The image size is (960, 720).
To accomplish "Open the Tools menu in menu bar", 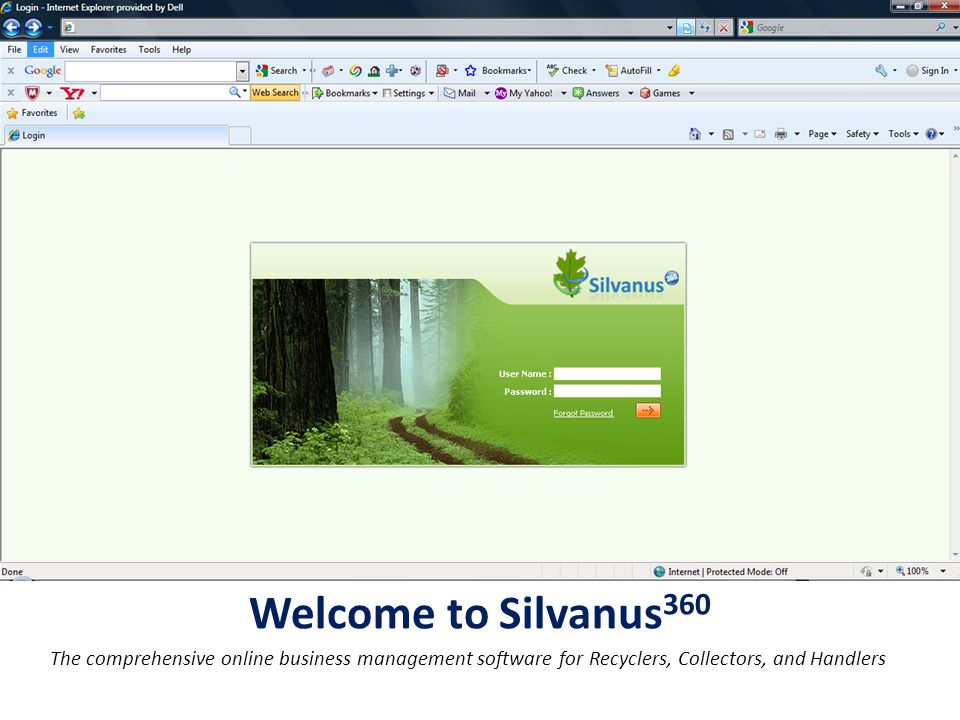I will point(149,50).
